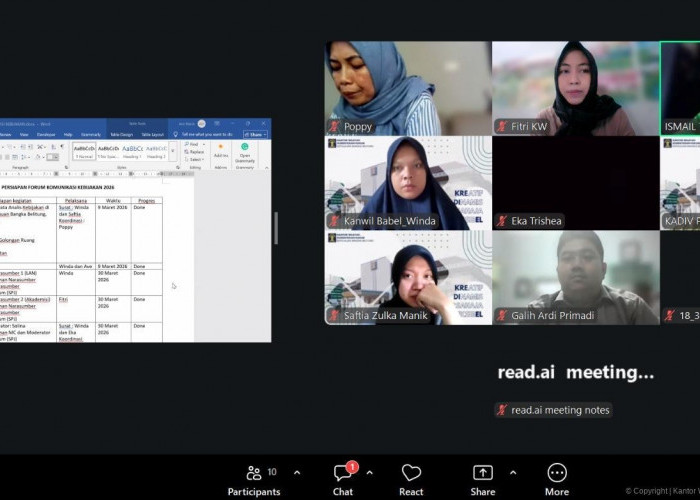
Task: Click the Decrease Indent icon
Action: tap(22, 147)
